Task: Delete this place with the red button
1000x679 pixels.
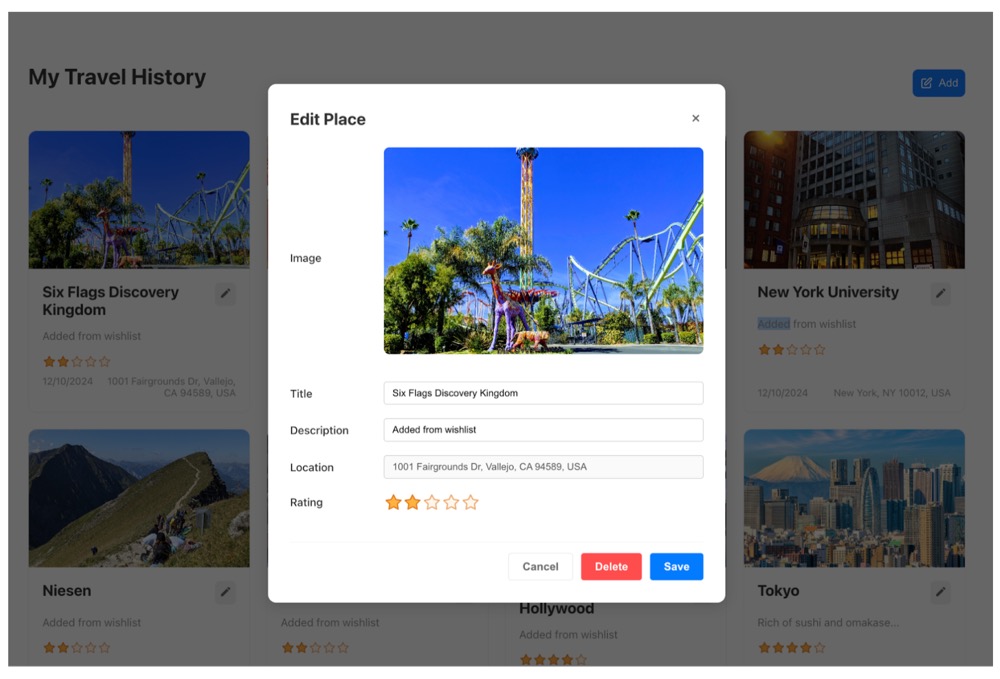Action: (x=611, y=566)
